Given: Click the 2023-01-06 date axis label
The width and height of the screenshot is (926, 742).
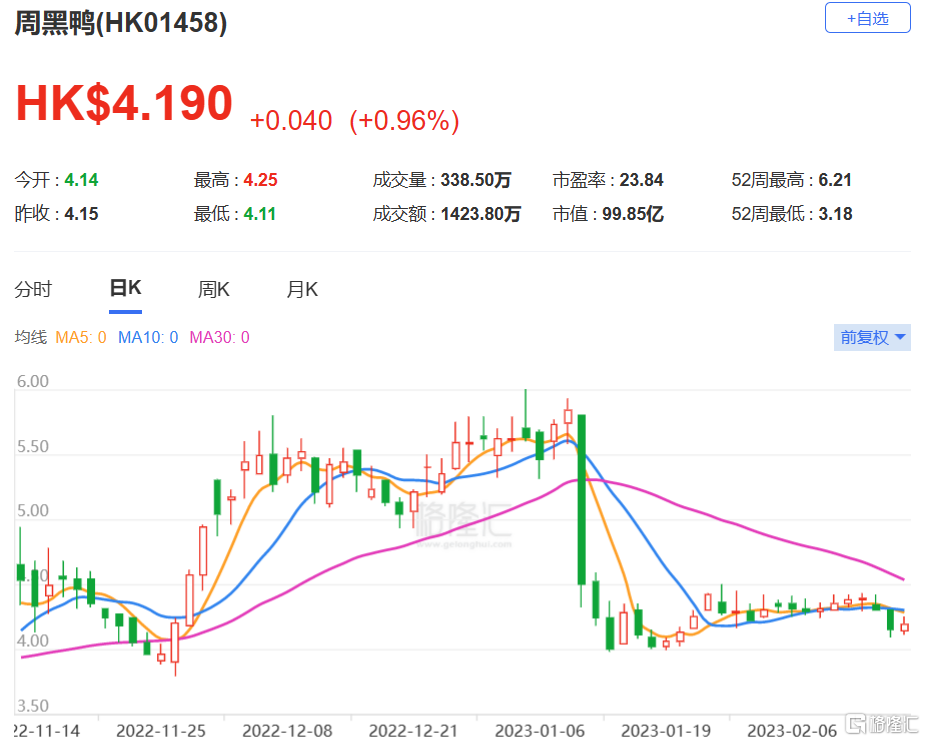Looking at the screenshot, I should point(540,731).
